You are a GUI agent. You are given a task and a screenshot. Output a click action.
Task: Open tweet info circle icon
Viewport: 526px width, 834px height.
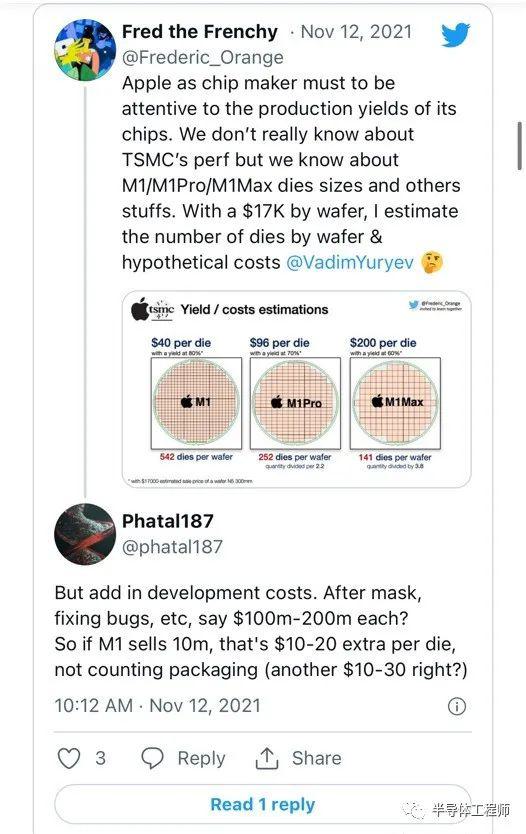click(457, 706)
